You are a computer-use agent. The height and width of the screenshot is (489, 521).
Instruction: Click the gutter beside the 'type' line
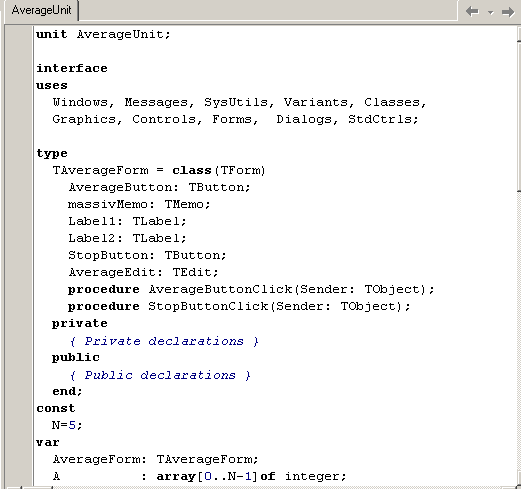[x=19, y=153]
